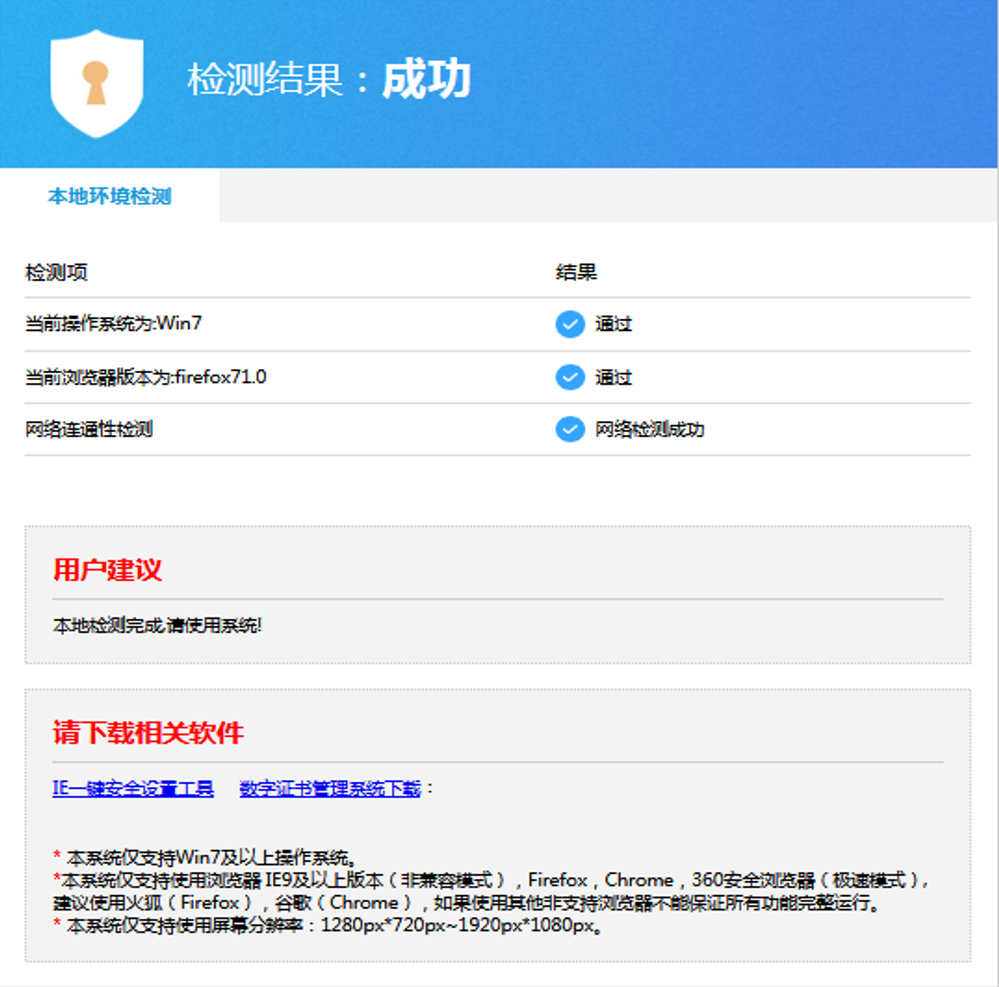Click the note about supported browsers IE9

tap(491, 880)
